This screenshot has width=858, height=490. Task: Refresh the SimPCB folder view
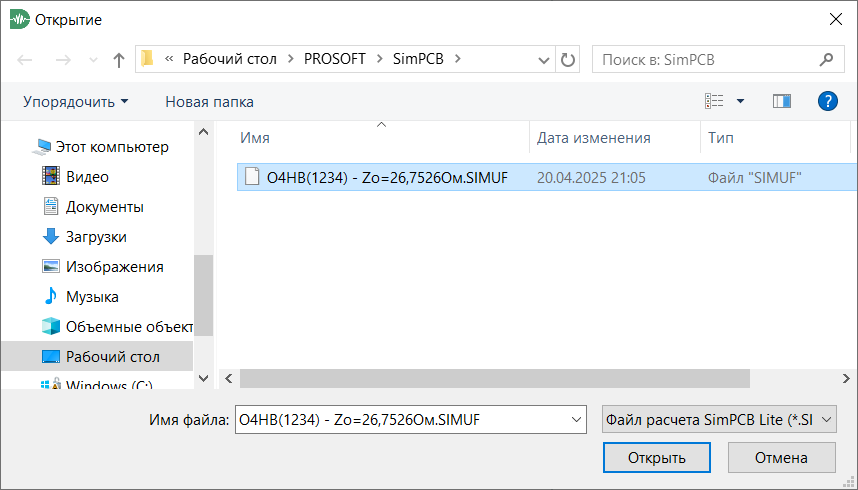[x=568, y=60]
